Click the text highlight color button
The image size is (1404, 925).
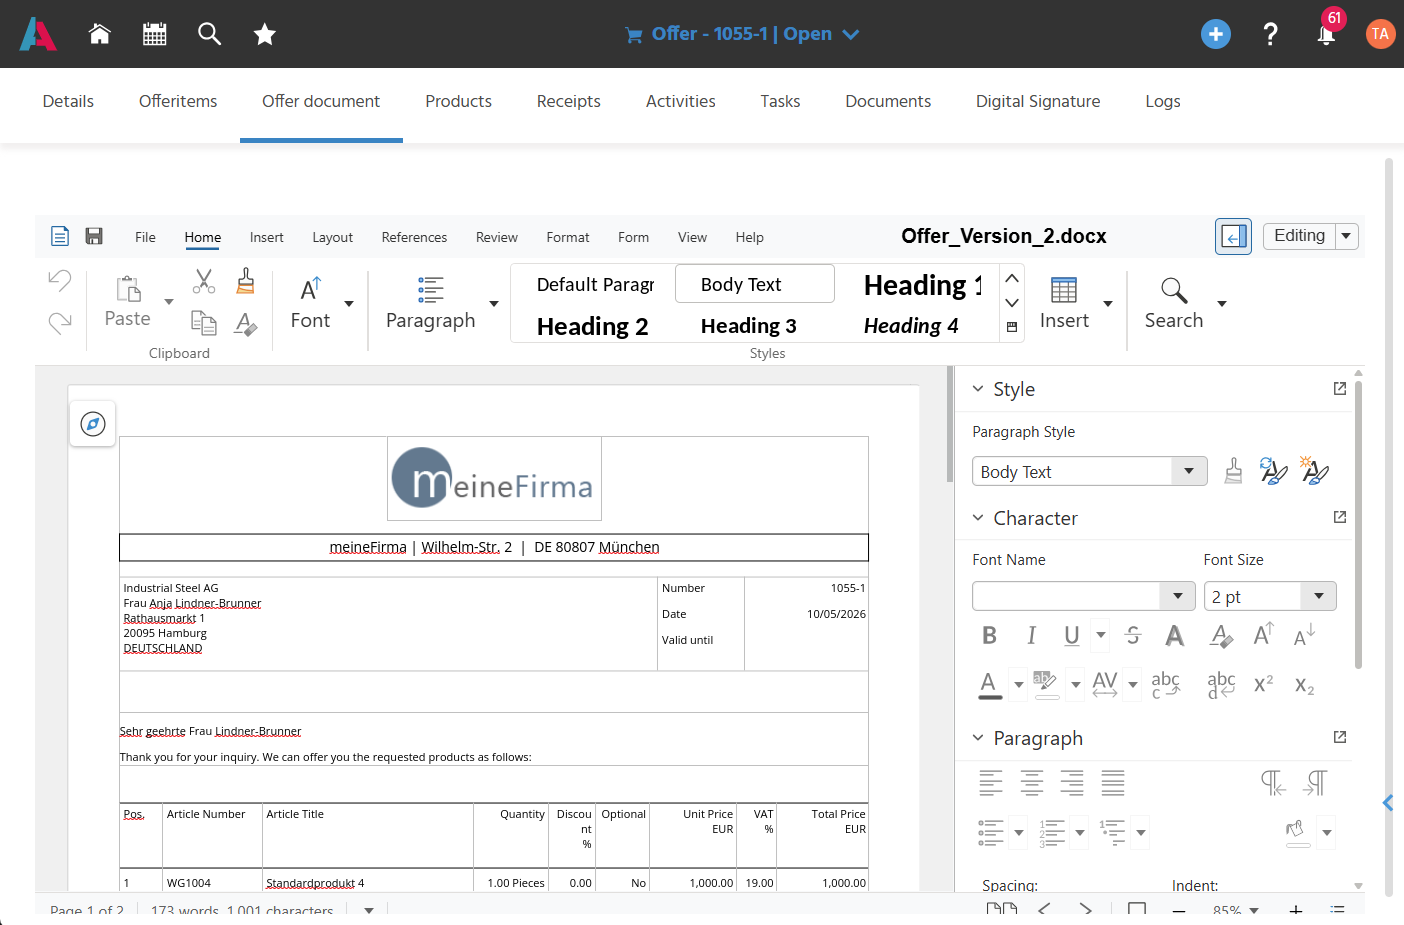coord(1045,685)
